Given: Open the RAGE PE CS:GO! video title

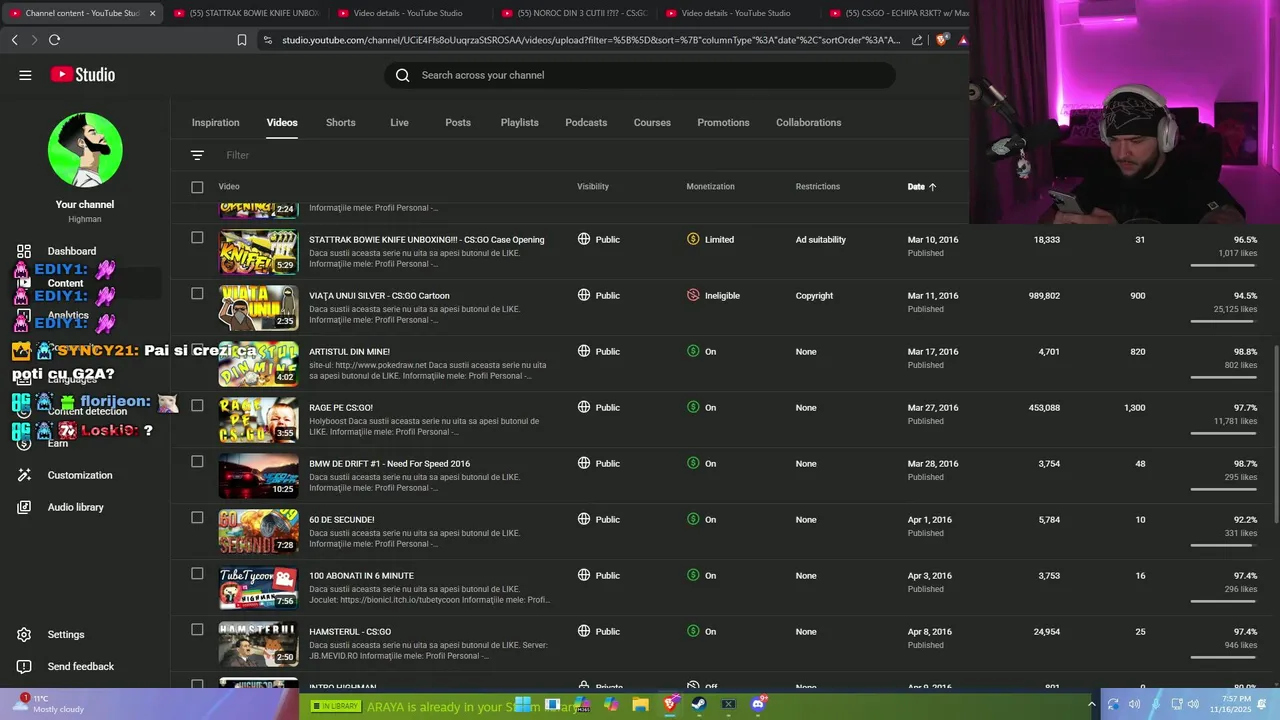Looking at the screenshot, I should 341,408.
